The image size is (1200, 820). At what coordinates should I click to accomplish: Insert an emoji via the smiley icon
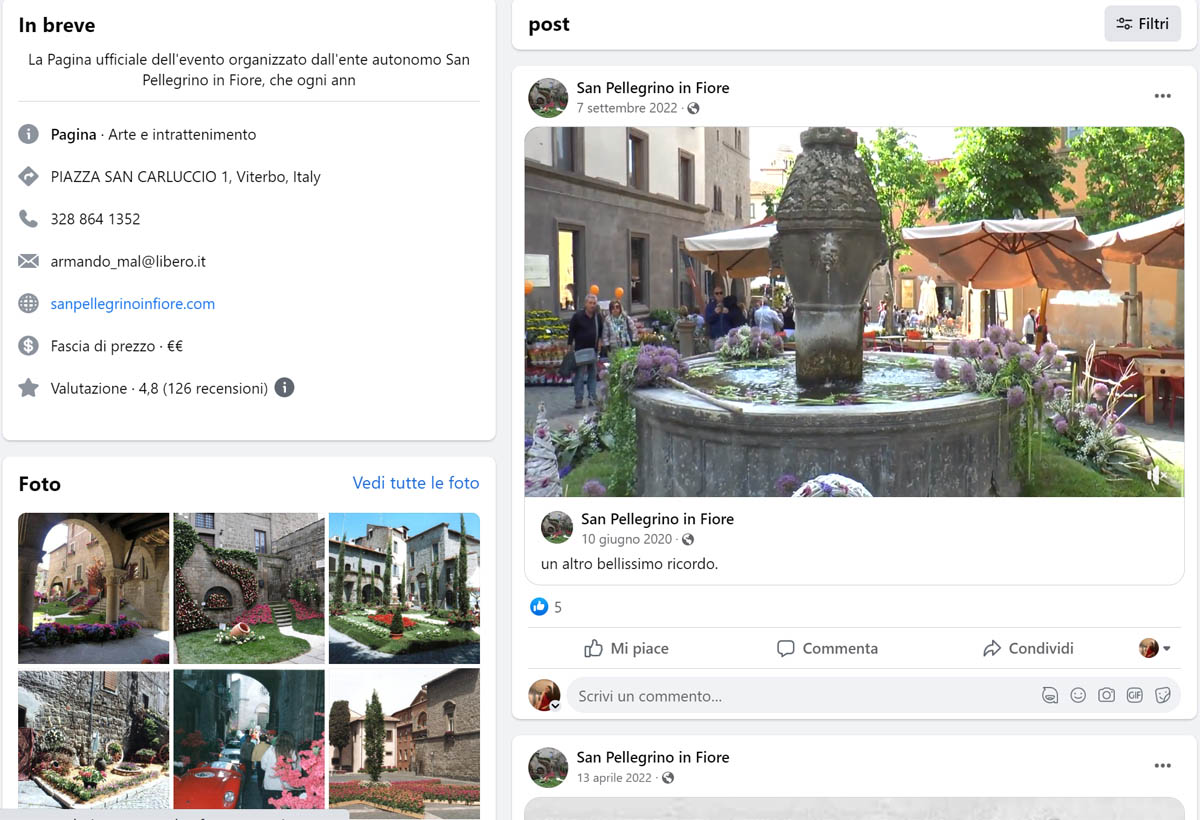pyautogui.click(x=1078, y=695)
